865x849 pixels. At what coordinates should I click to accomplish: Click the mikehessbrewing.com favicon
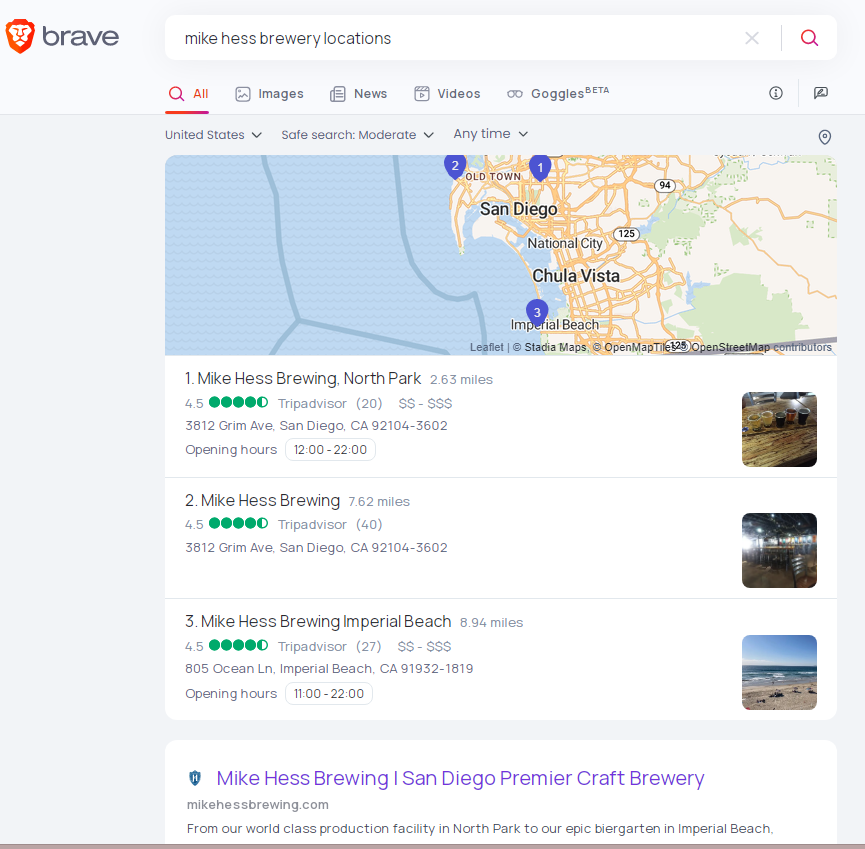[195, 778]
